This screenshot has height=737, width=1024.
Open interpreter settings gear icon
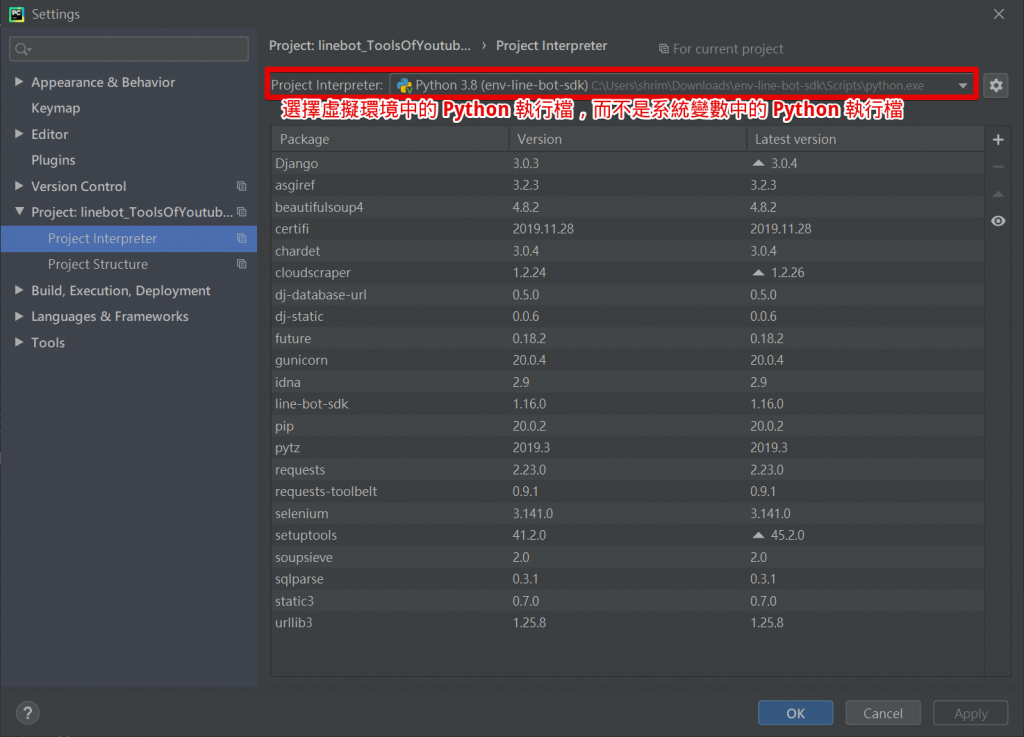click(x=995, y=86)
